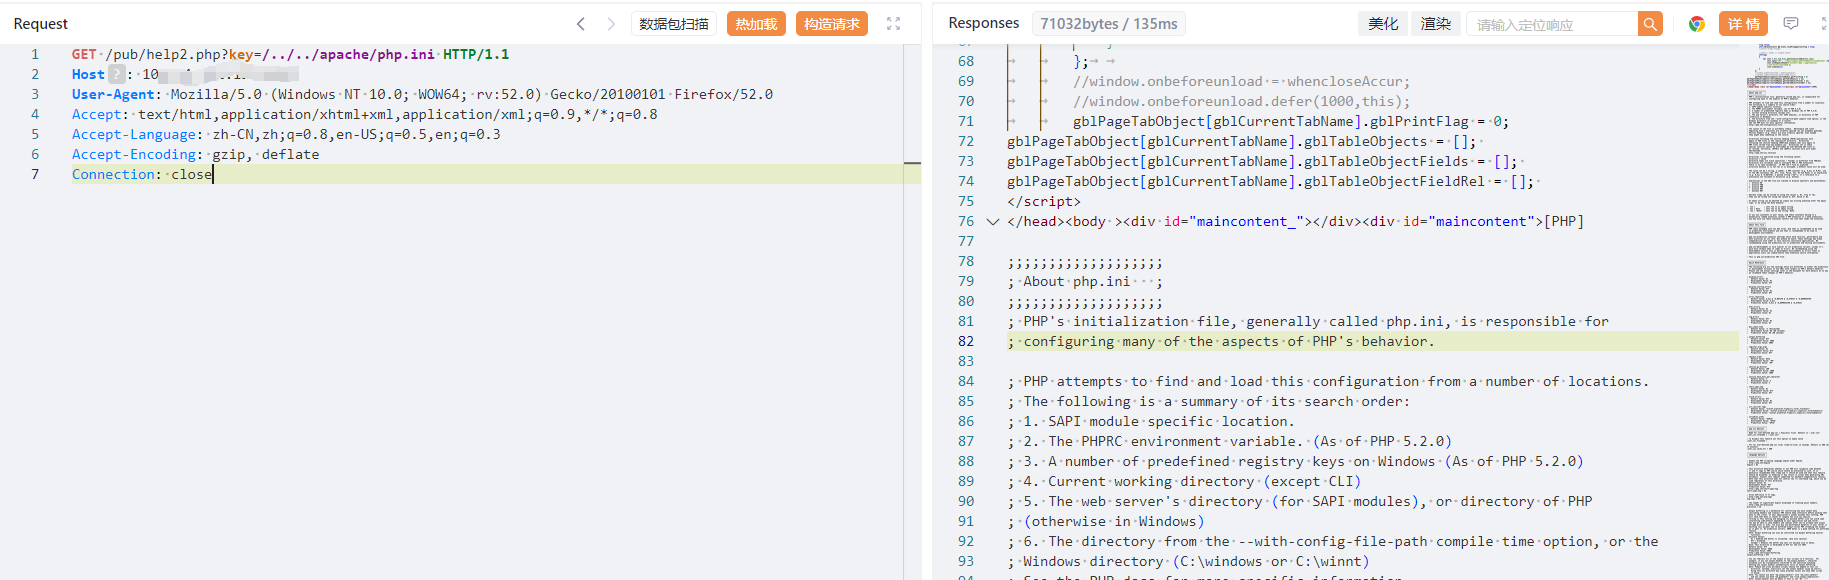Click the '; About php.ini' line
Viewport: 1829px width, 580px height.
(x=1085, y=282)
